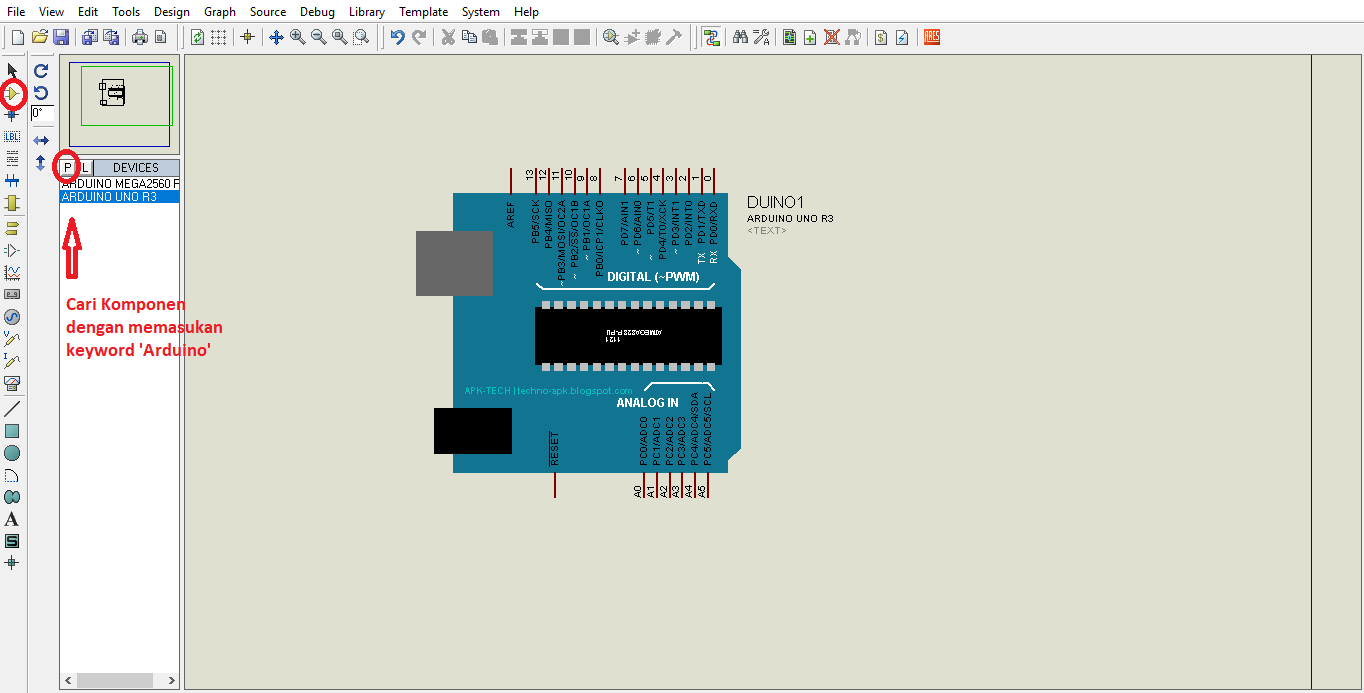Undo the last change
This screenshot has width=1364, height=693.
coord(397,37)
